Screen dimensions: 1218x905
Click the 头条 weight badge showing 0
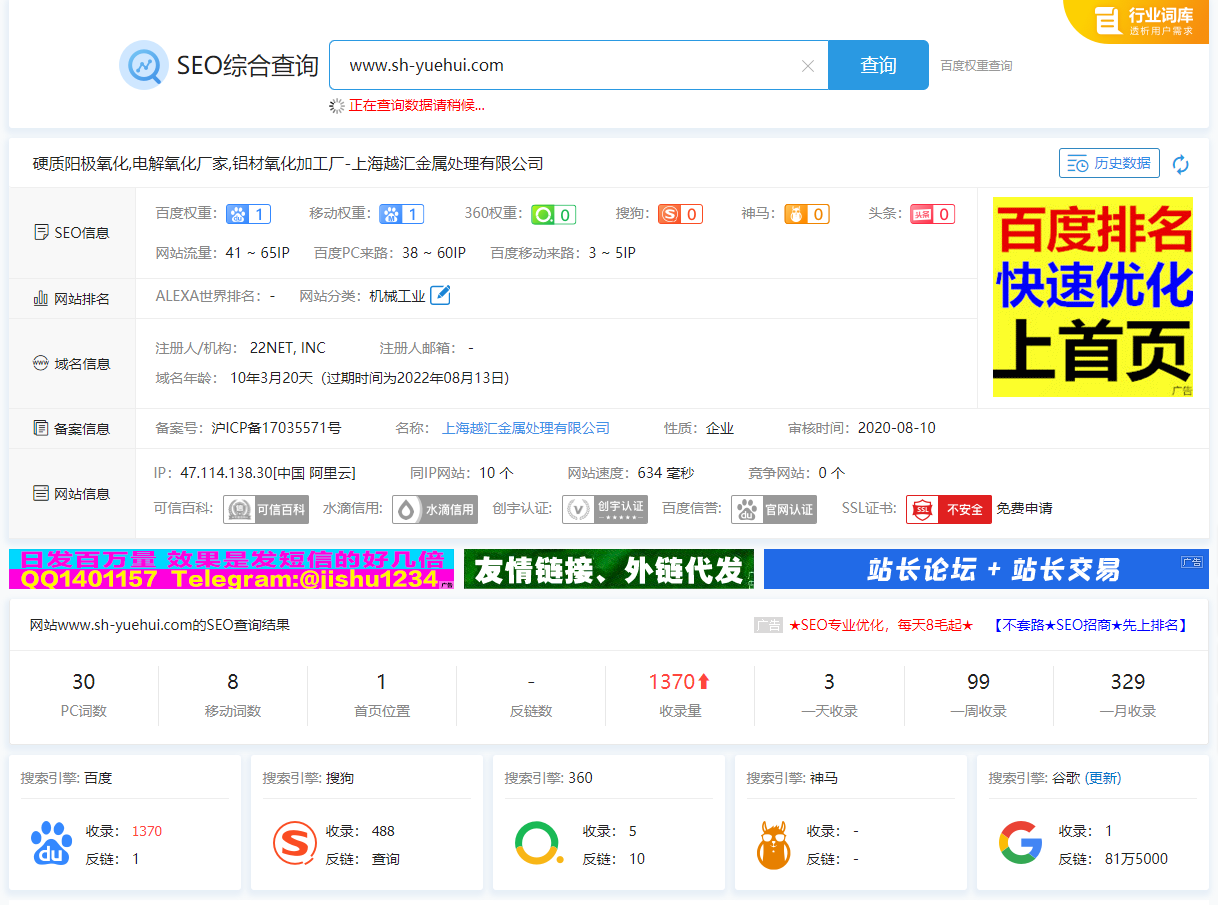coord(931,213)
